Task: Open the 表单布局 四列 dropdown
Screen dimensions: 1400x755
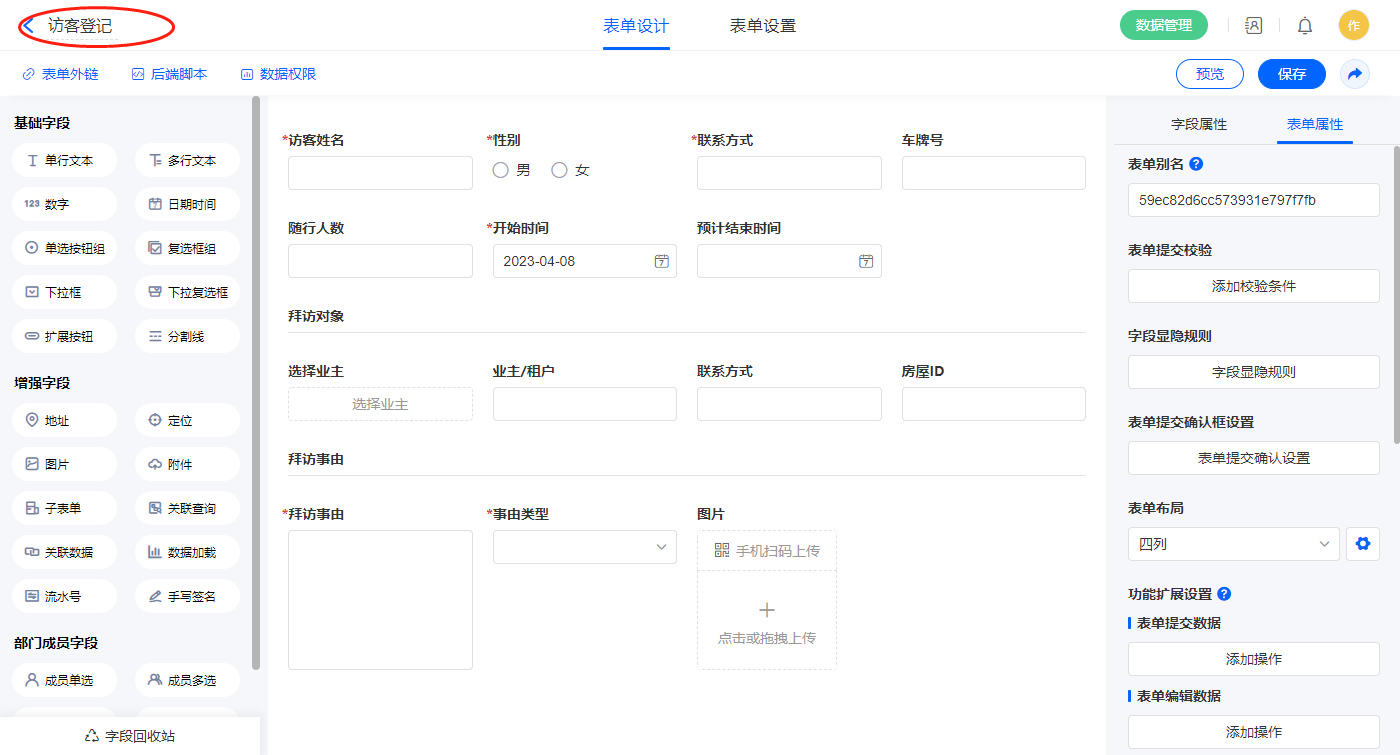Action: pos(1233,544)
